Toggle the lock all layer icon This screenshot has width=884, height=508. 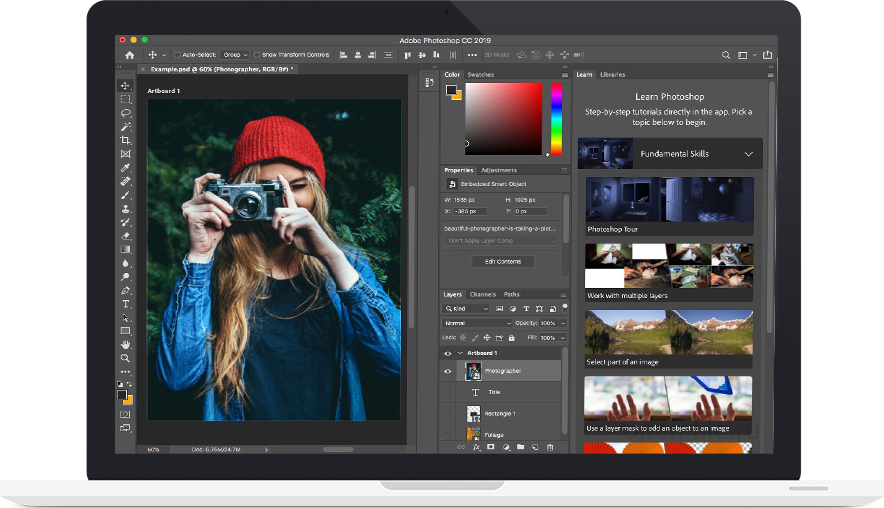(511, 338)
